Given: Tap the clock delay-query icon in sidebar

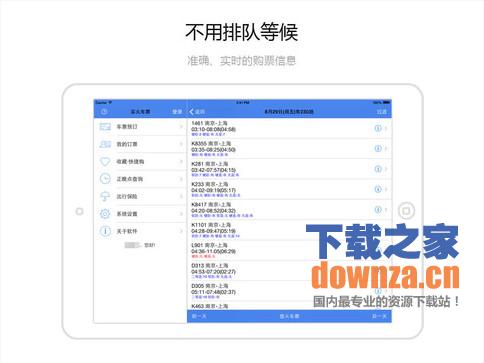Looking at the screenshot, I should tap(105, 179).
